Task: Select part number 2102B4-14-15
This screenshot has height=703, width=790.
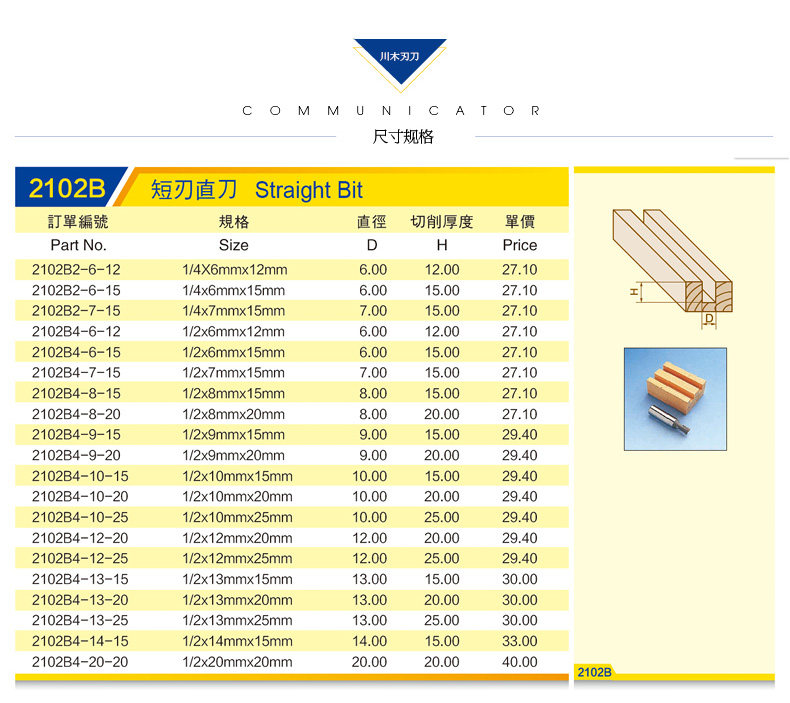Action: click(80, 641)
